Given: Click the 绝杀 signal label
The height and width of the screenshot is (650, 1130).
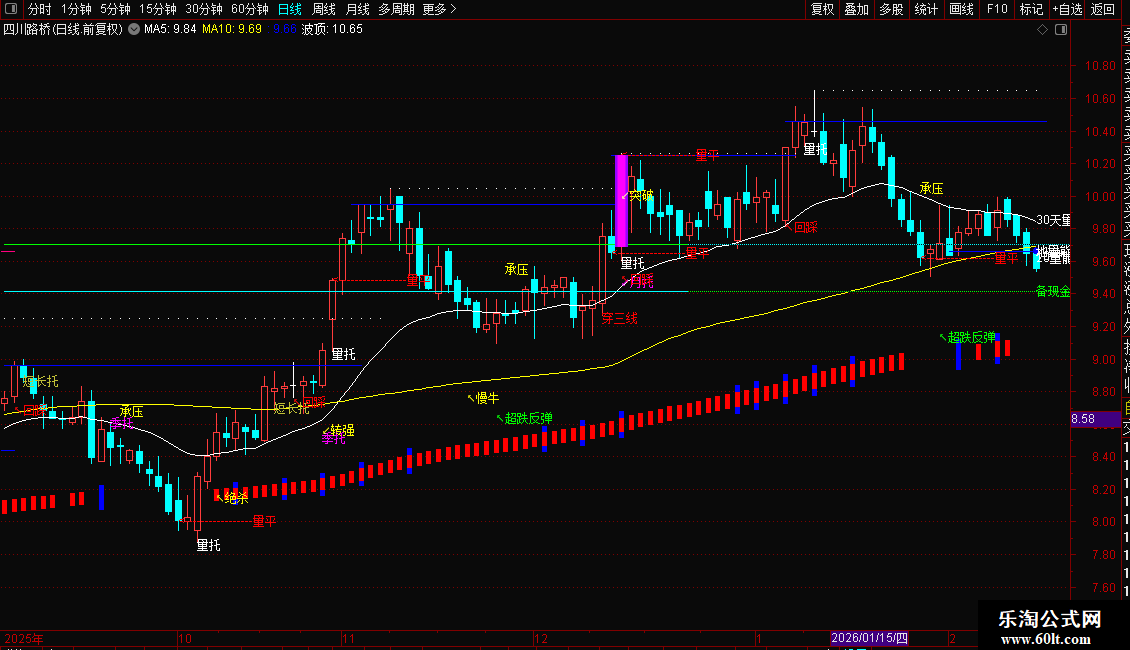Looking at the screenshot, I should pos(236,497).
